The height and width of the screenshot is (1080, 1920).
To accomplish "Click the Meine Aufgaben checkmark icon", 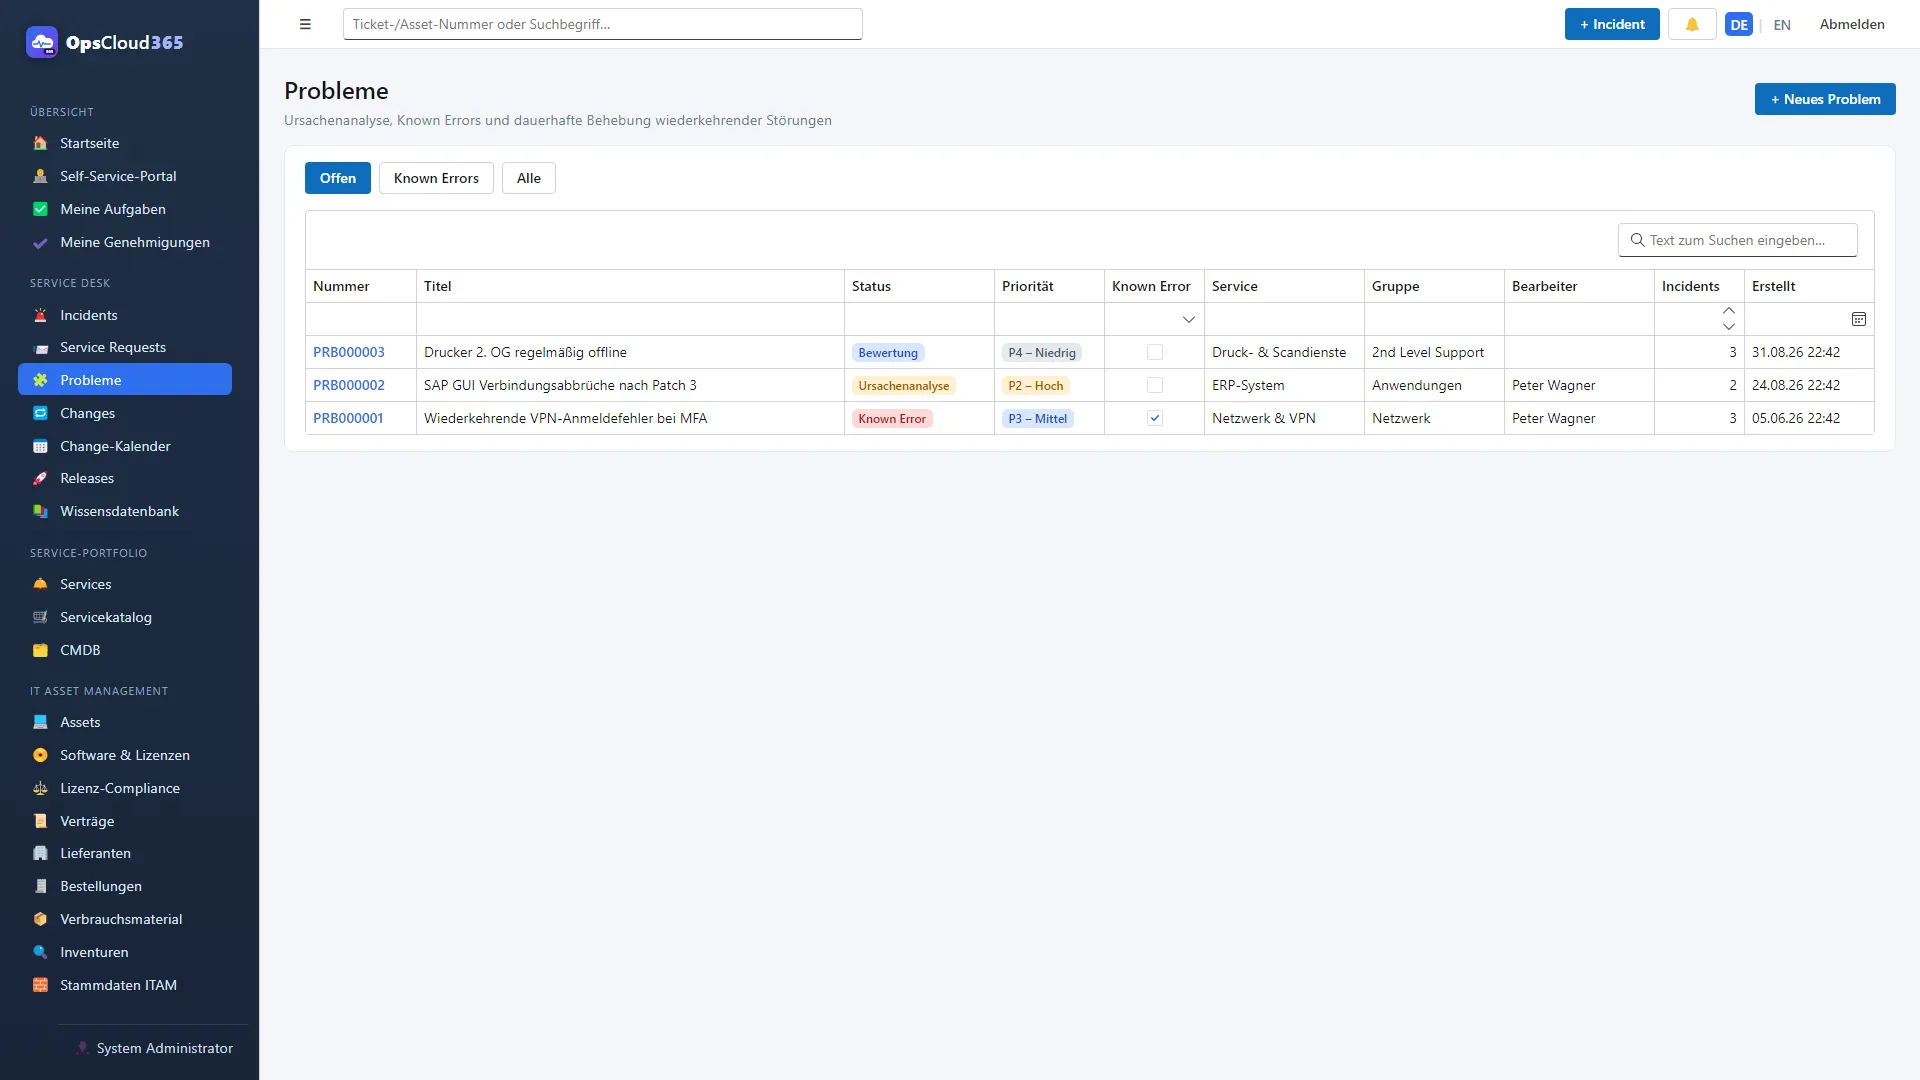I will [x=40, y=209].
